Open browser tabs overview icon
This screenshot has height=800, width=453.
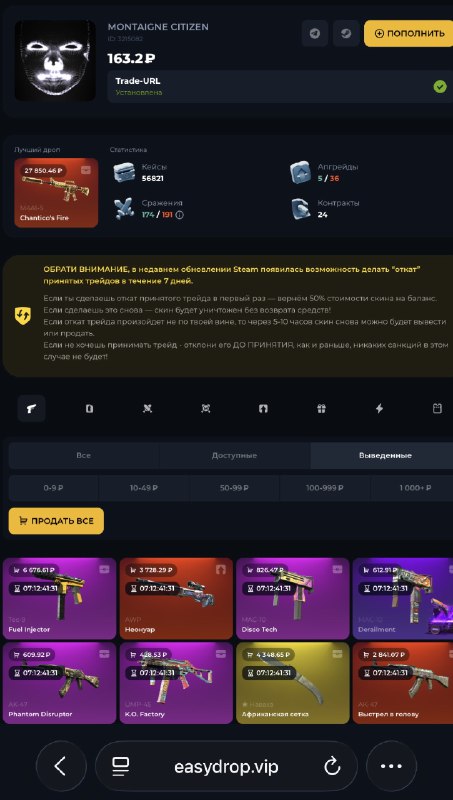tap(120, 766)
